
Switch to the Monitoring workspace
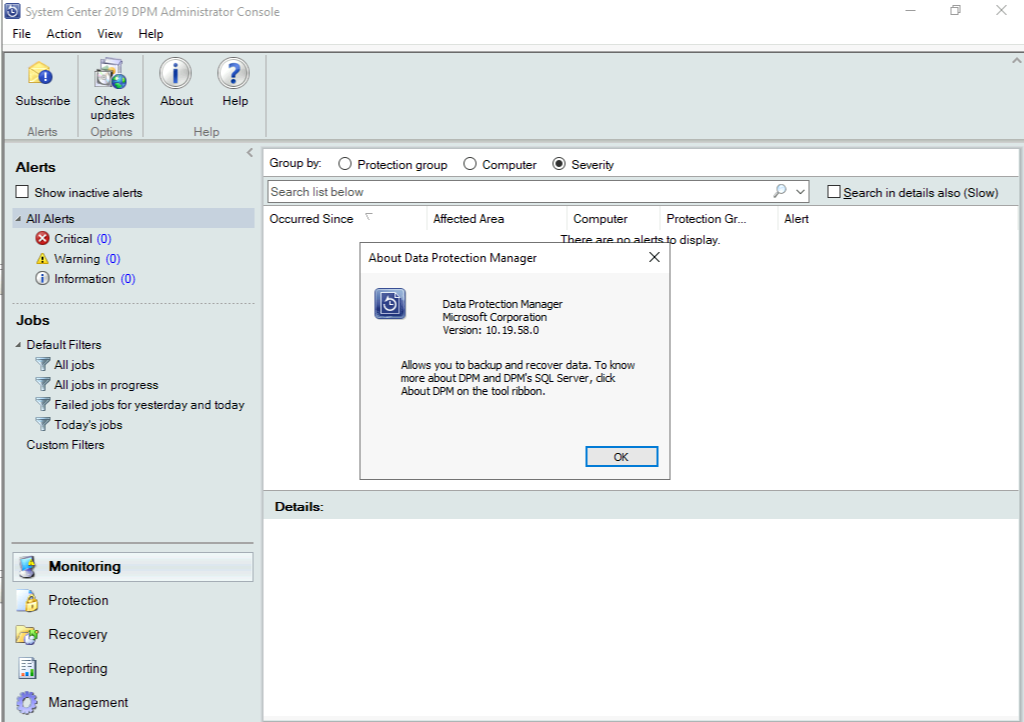133,567
